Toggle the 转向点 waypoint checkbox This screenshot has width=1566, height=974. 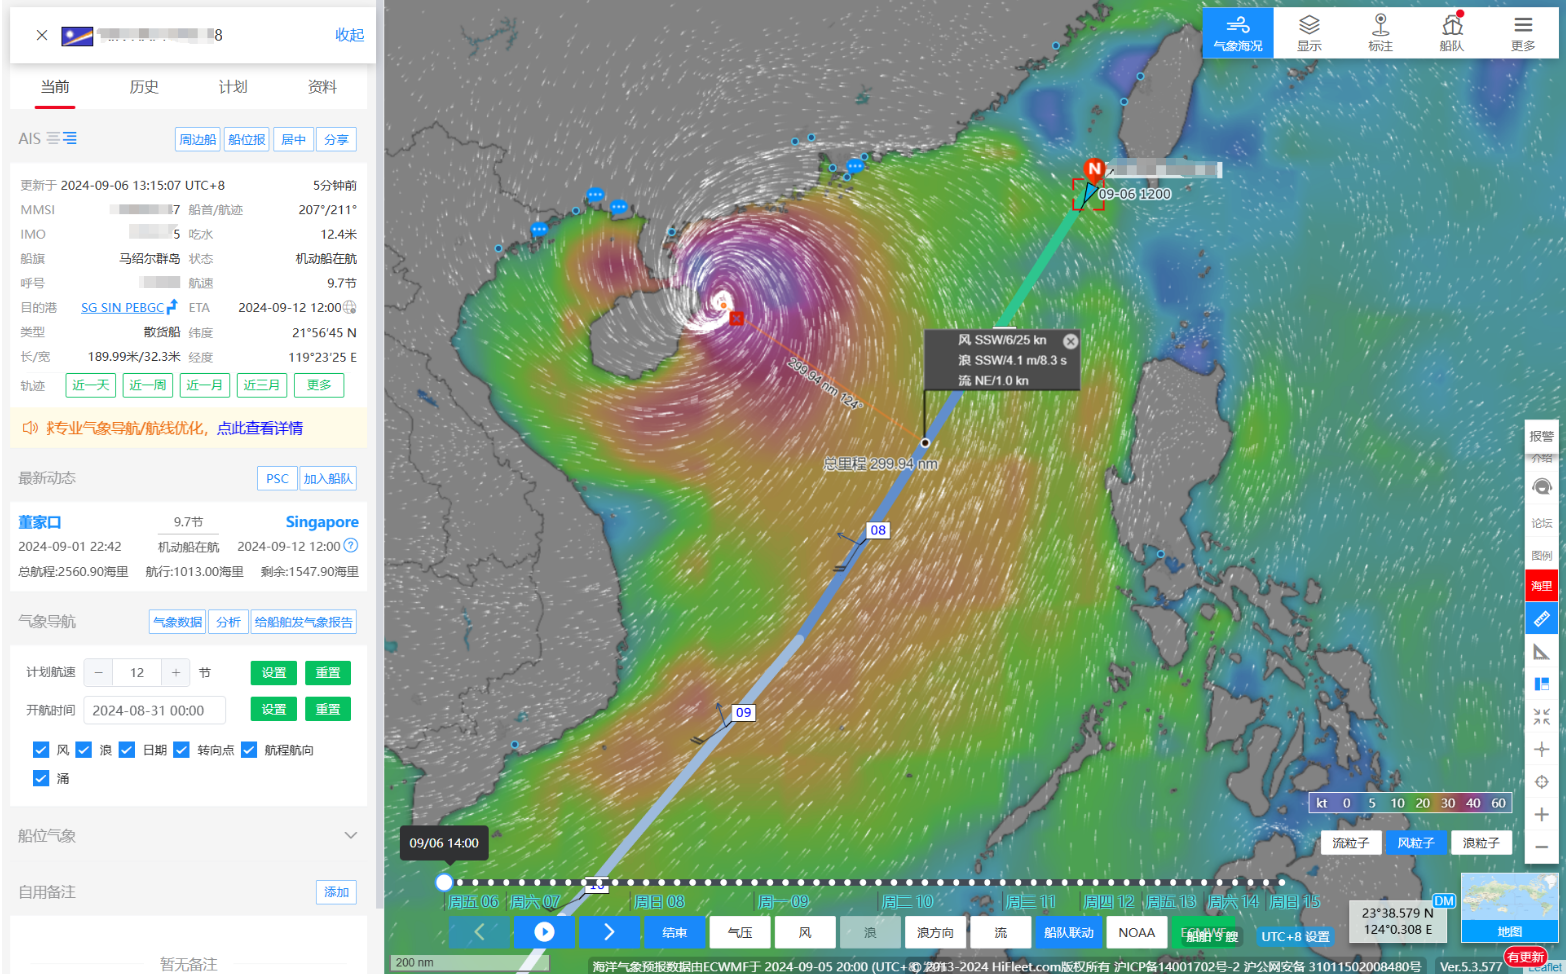click(x=181, y=750)
